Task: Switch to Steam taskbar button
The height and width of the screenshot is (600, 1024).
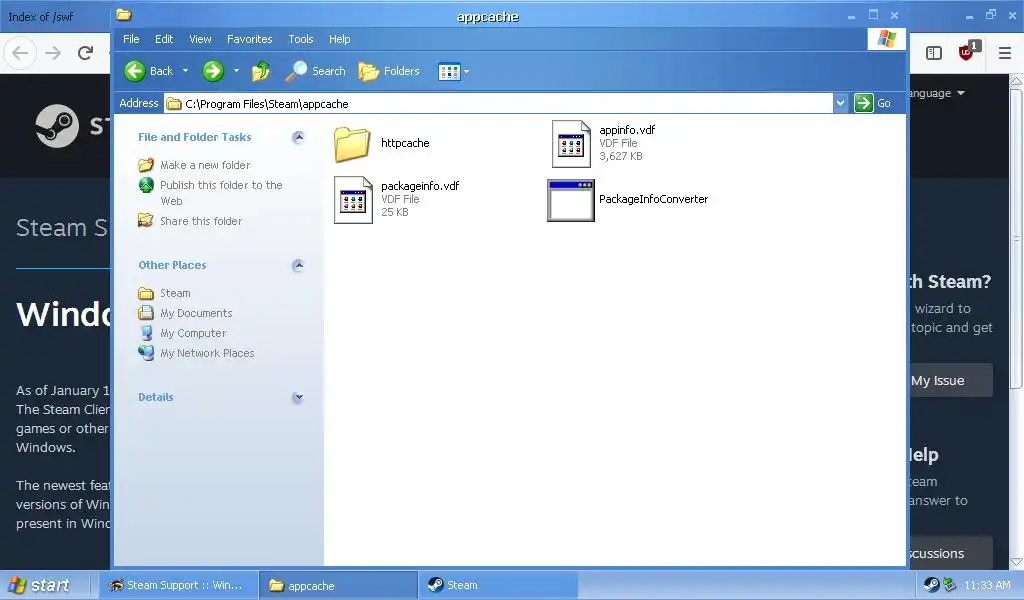Action: 498,586
